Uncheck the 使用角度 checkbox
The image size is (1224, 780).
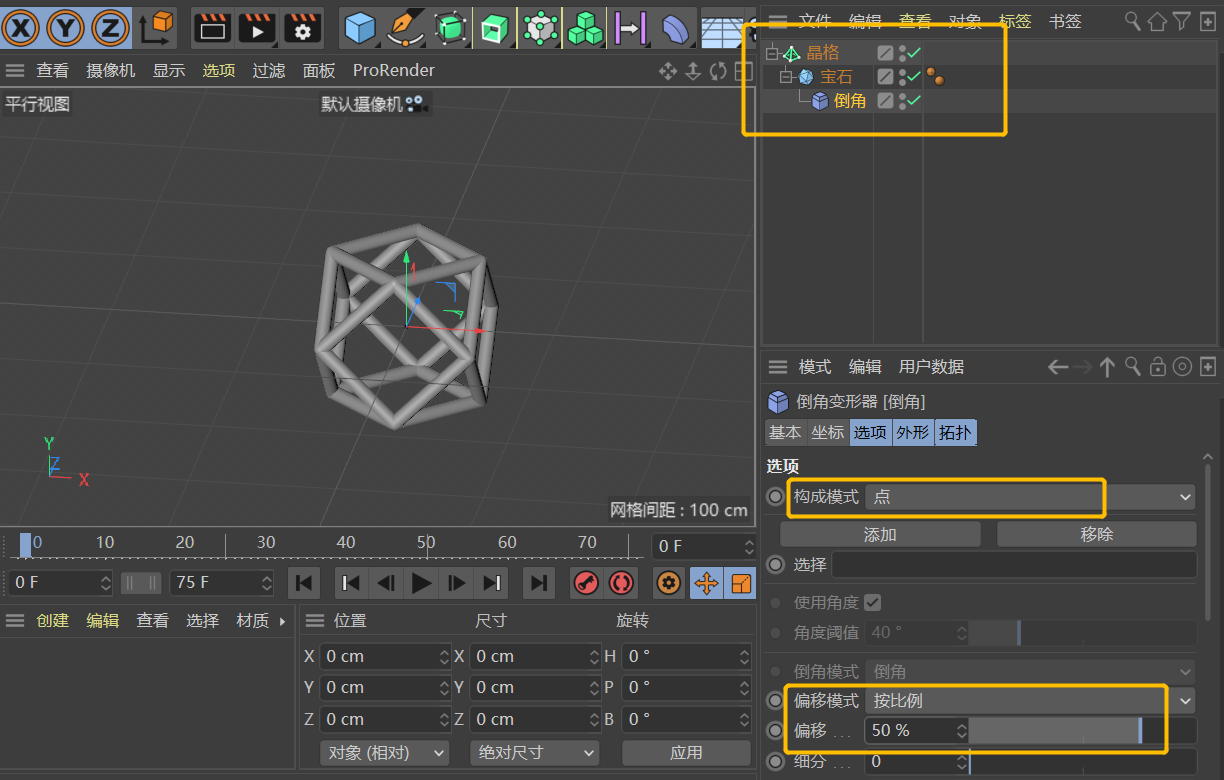point(873,602)
